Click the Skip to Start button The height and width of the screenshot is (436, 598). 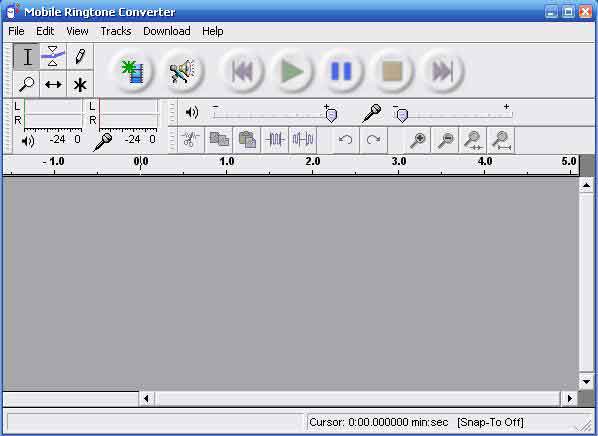[242, 71]
